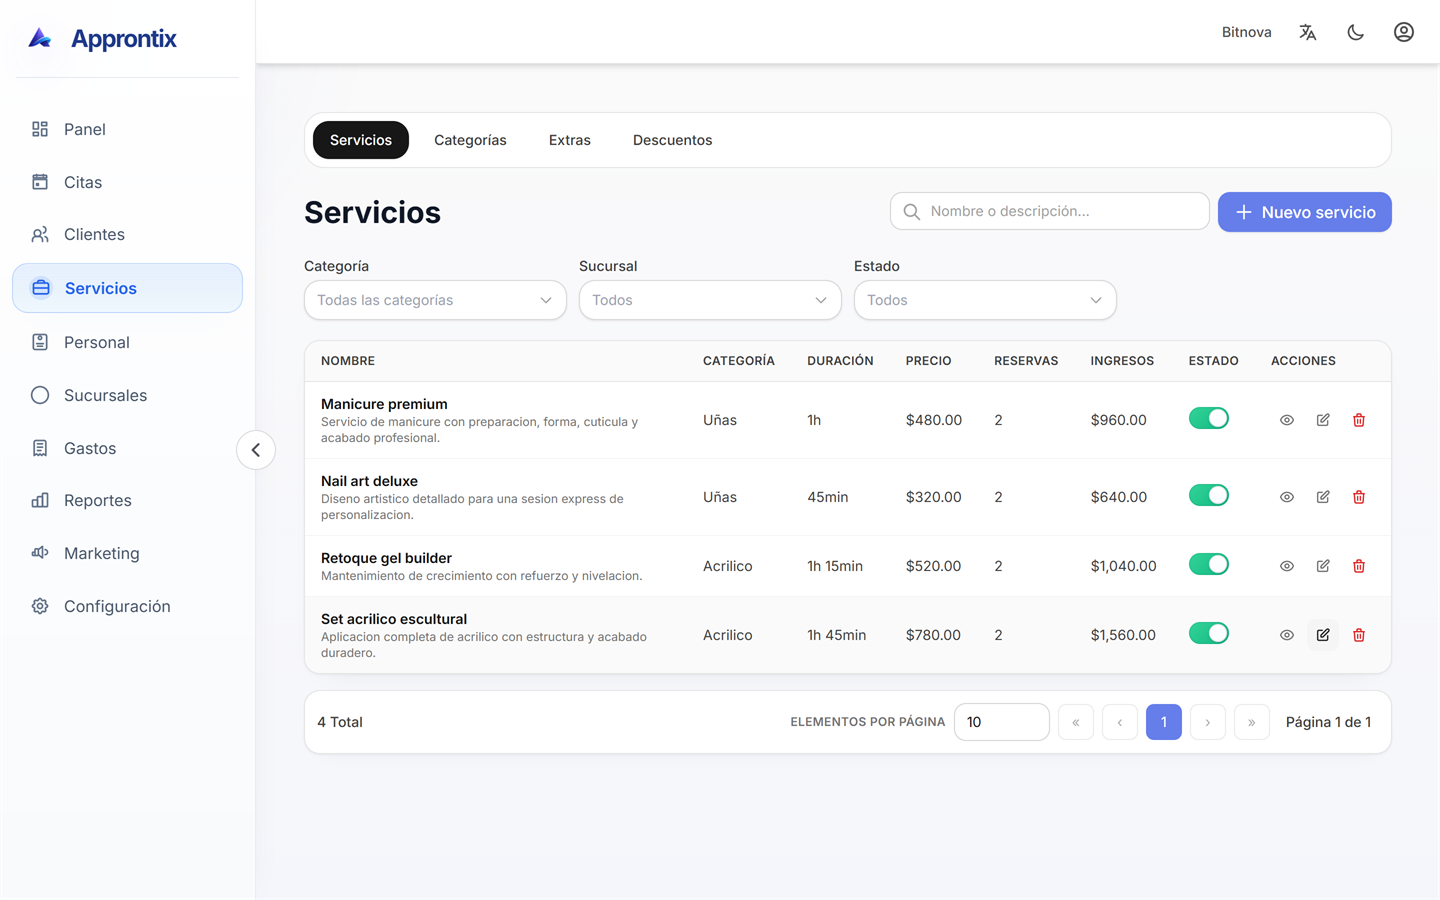Go to next page button
Screen dimensions: 1440x900
coord(1208,722)
